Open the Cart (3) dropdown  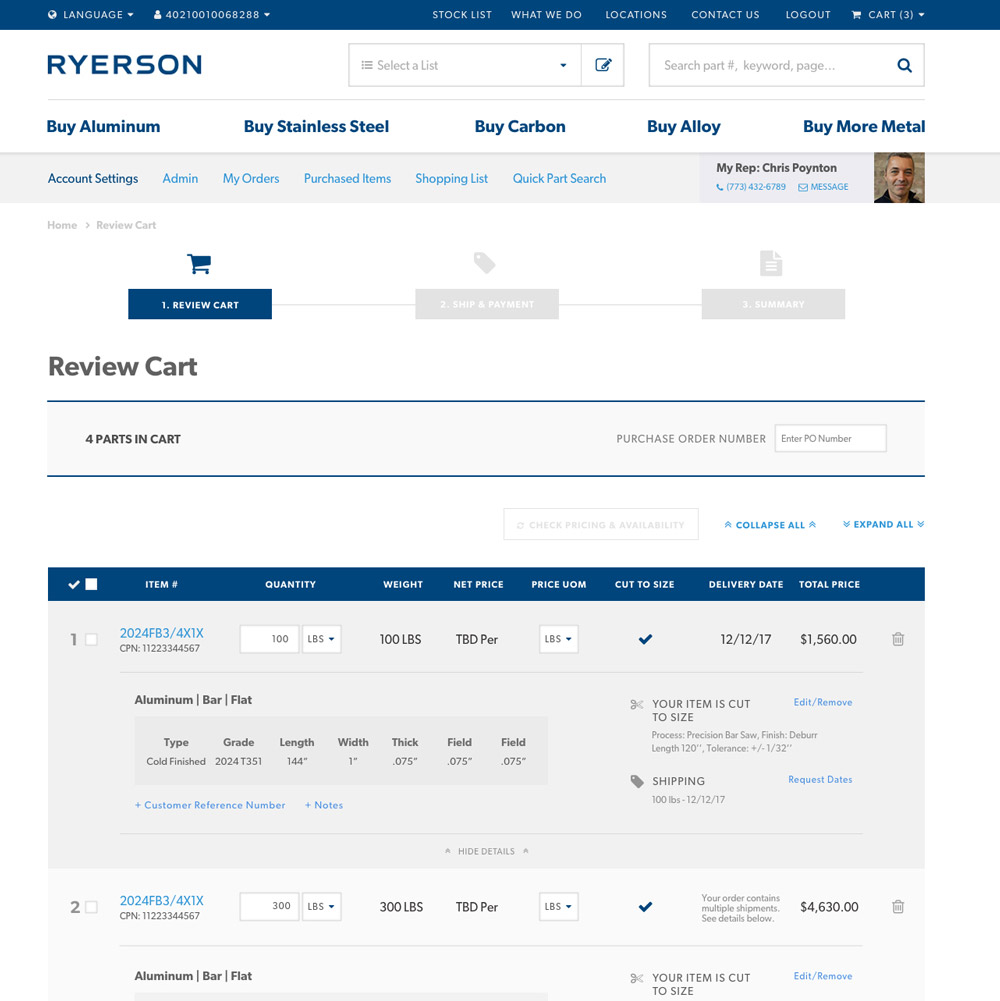click(x=888, y=15)
